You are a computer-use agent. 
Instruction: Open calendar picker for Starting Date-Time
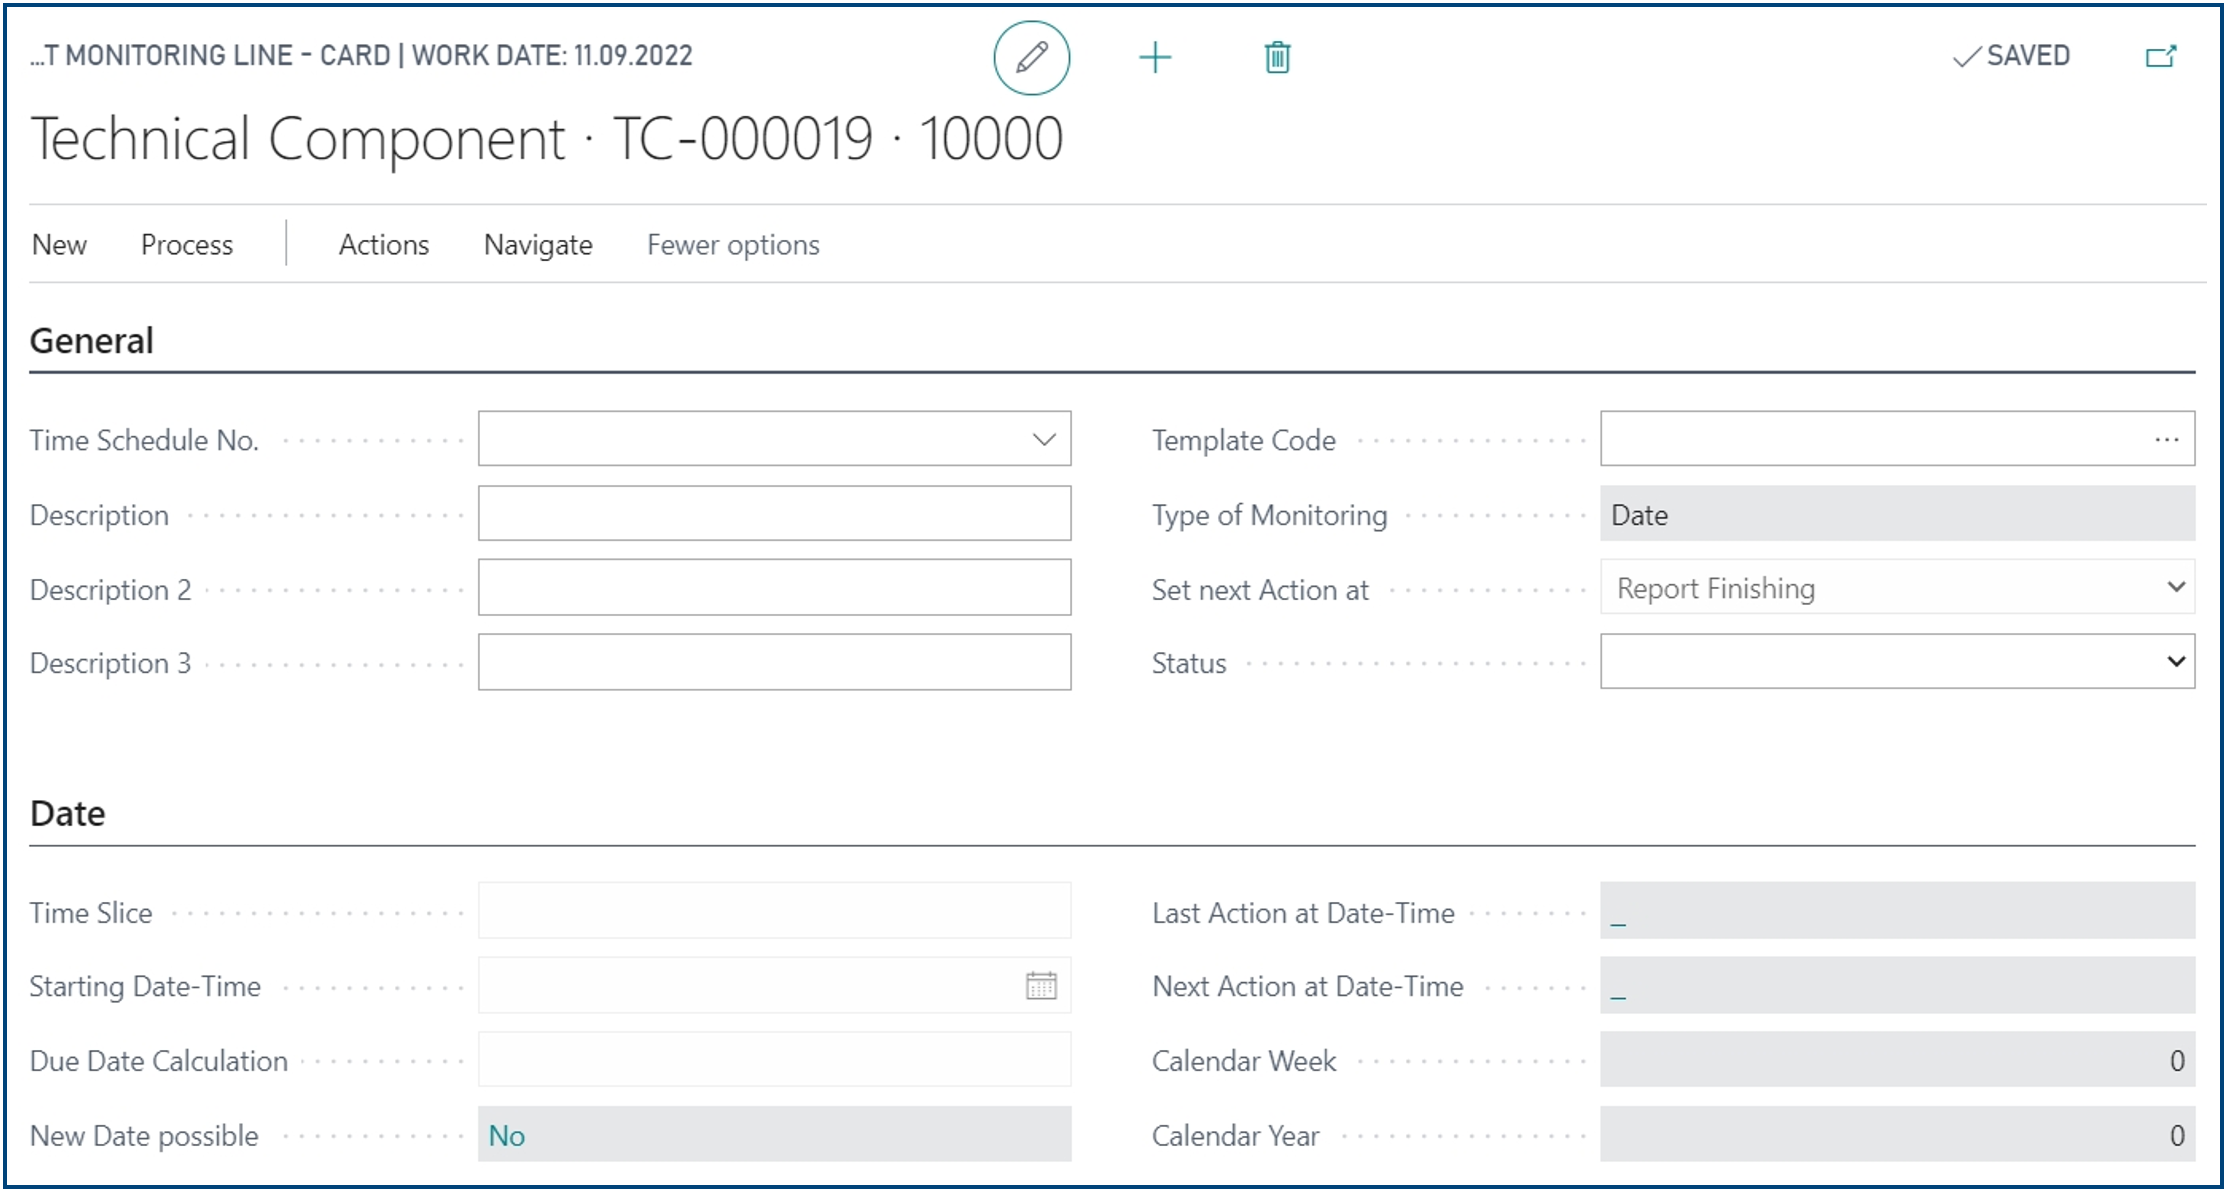click(x=1041, y=986)
